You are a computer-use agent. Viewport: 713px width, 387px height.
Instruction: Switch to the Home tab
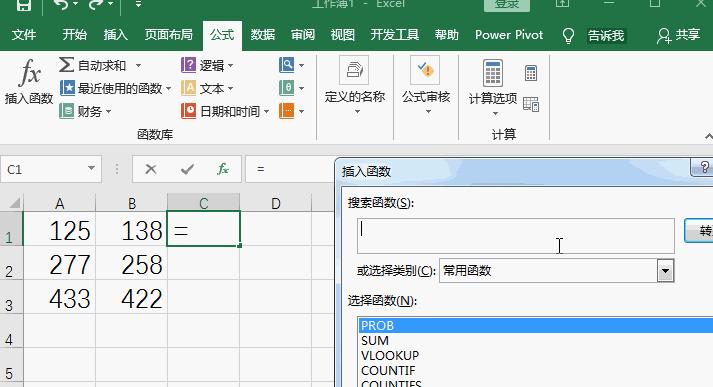pos(75,35)
